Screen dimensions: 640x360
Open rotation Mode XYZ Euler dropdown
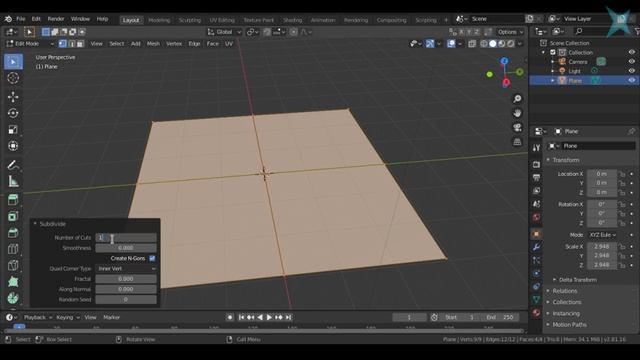[x=602, y=235]
